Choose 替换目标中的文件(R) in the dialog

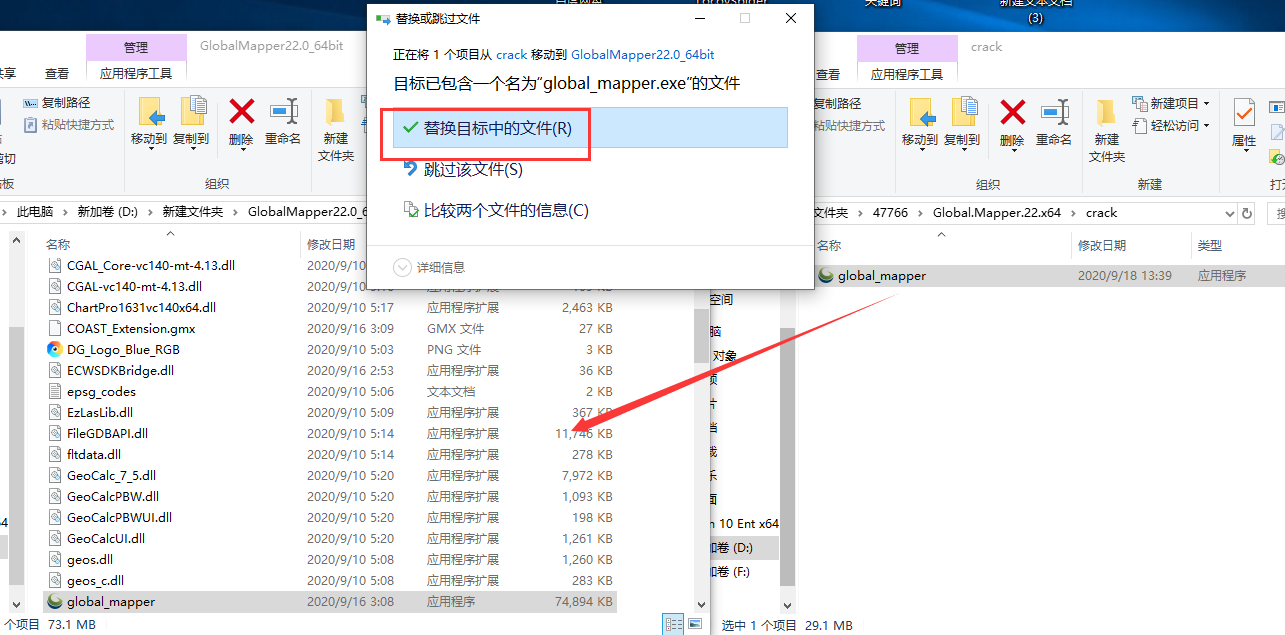coord(590,128)
